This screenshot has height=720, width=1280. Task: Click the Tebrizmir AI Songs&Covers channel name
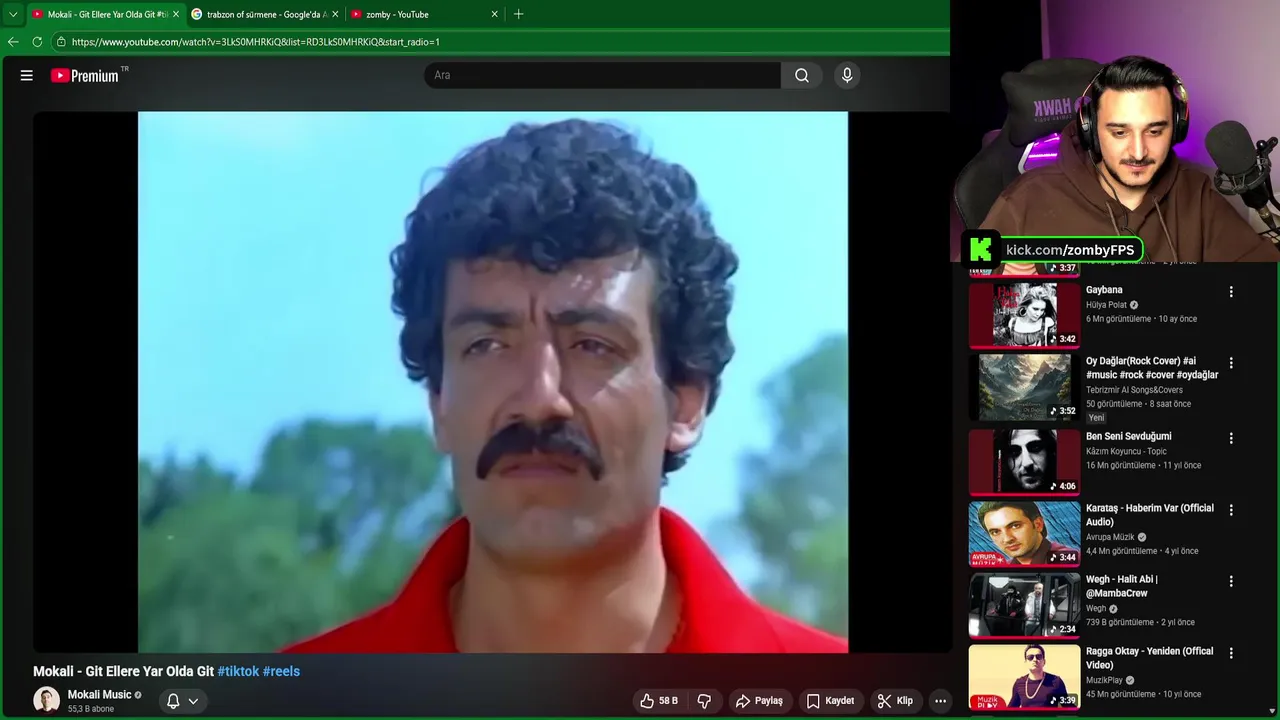point(1134,390)
